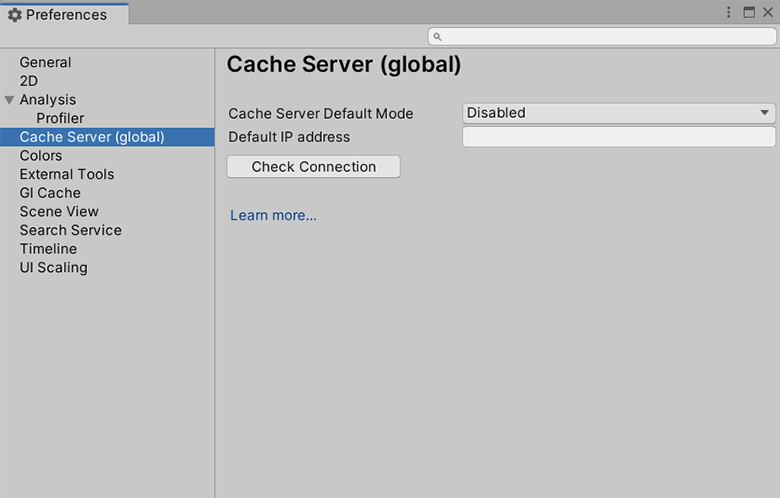Image resolution: width=780 pixels, height=498 pixels.
Task: Open General preferences
Action: click(45, 62)
